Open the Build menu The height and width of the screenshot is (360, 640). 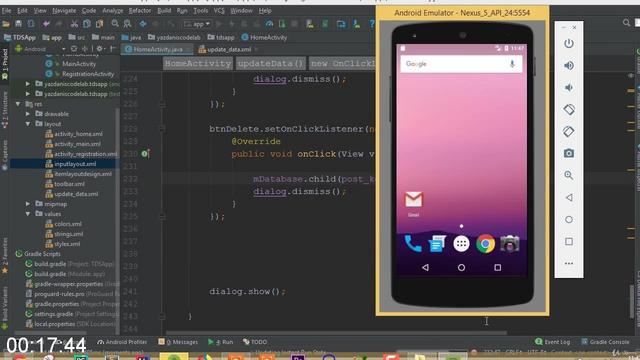tap(164, 11)
